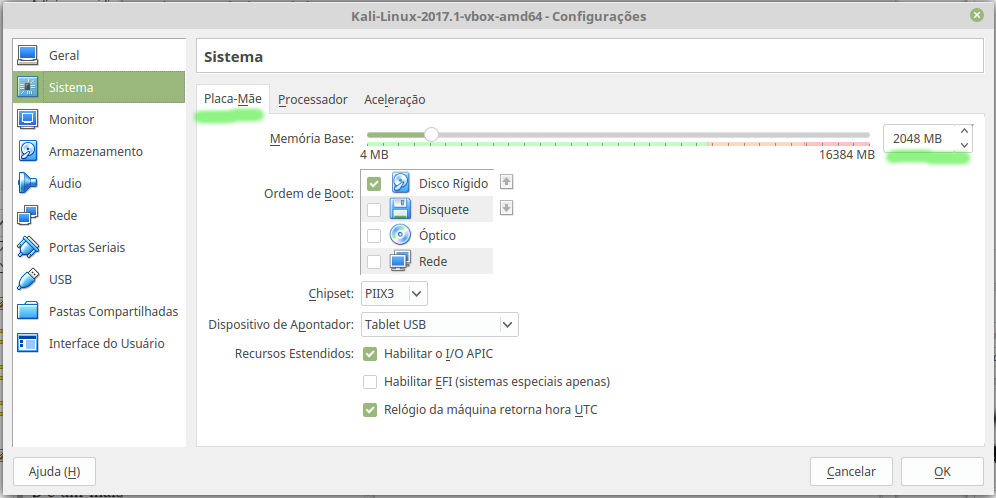Open the Rede network icon

(x=28, y=215)
